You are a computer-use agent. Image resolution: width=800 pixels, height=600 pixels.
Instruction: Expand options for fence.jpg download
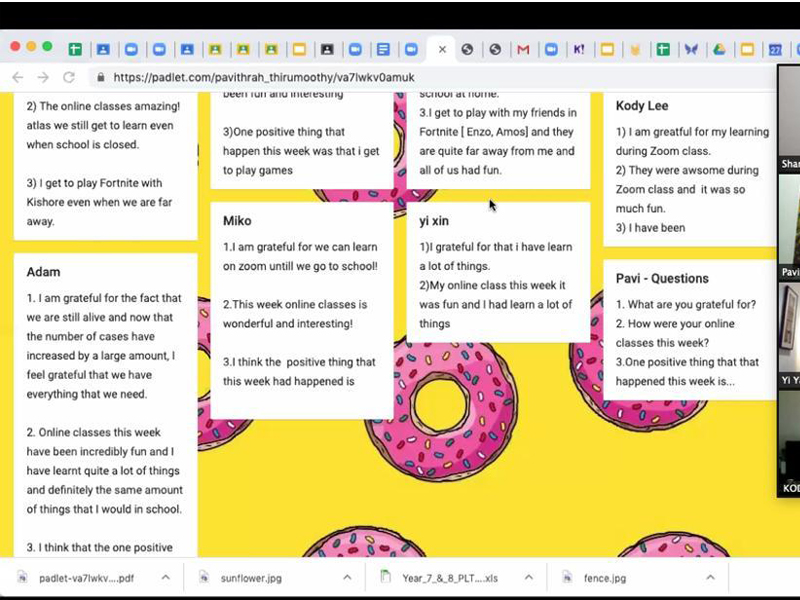click(x=711, y=578)
